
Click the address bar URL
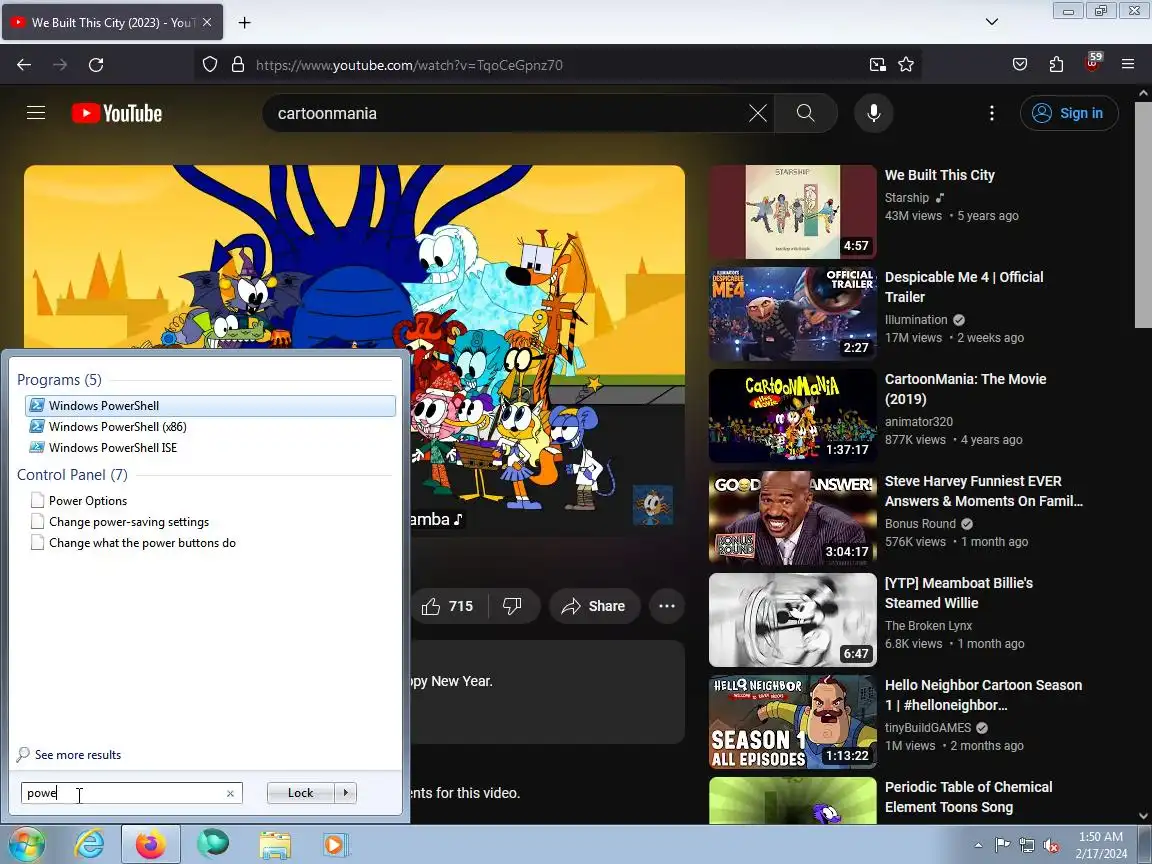pyautogui.click(x=409, y=65)
